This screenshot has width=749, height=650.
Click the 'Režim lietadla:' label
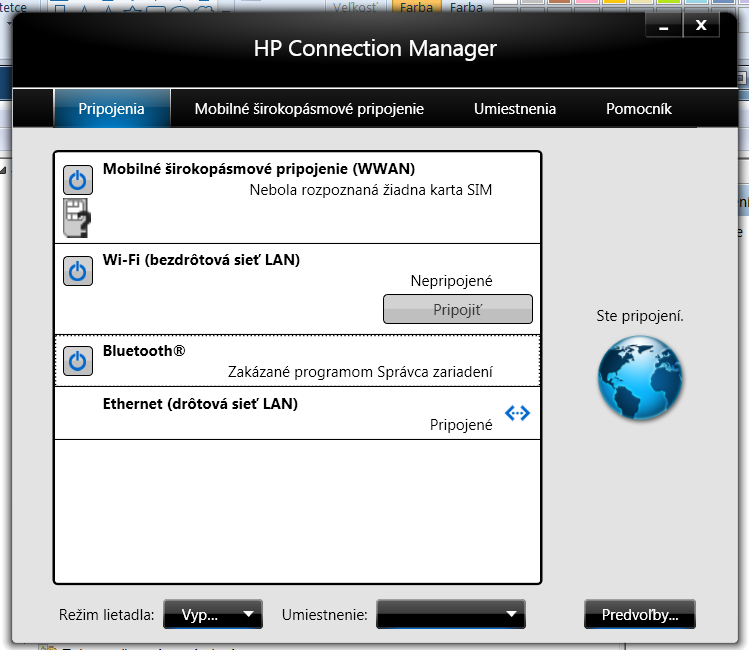point(107,615)
